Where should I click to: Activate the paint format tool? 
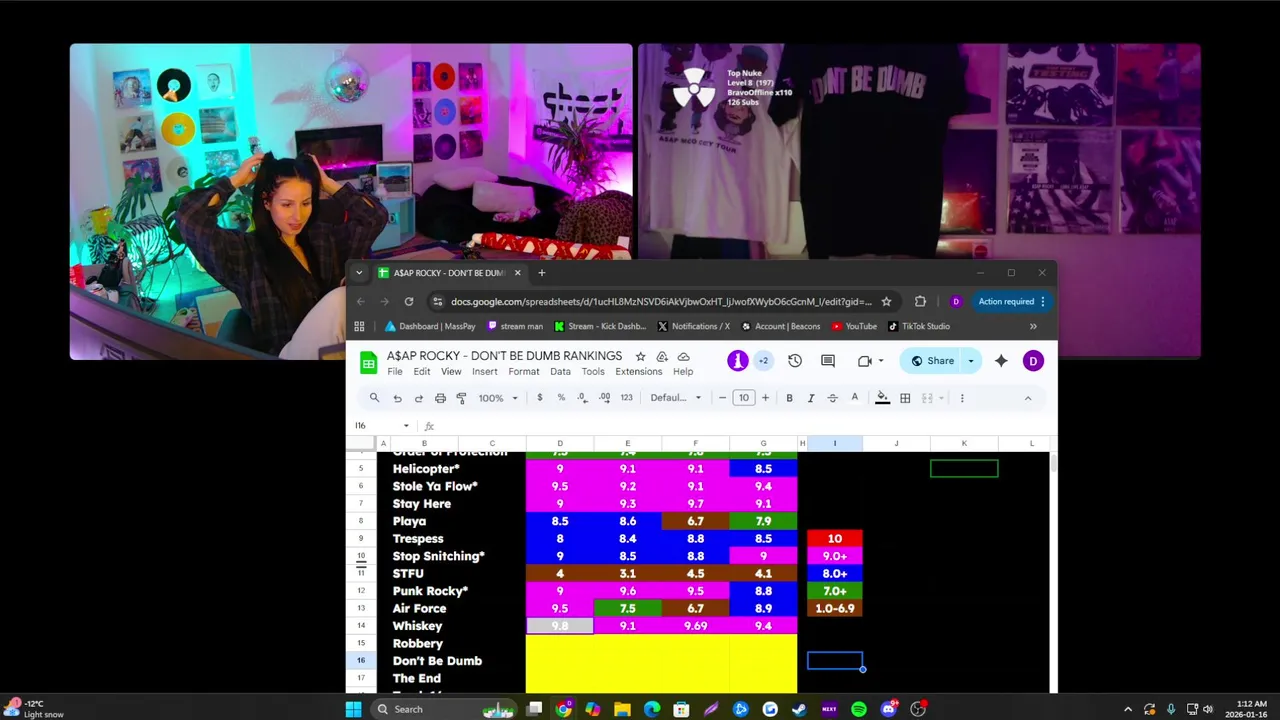click(461, 398)
